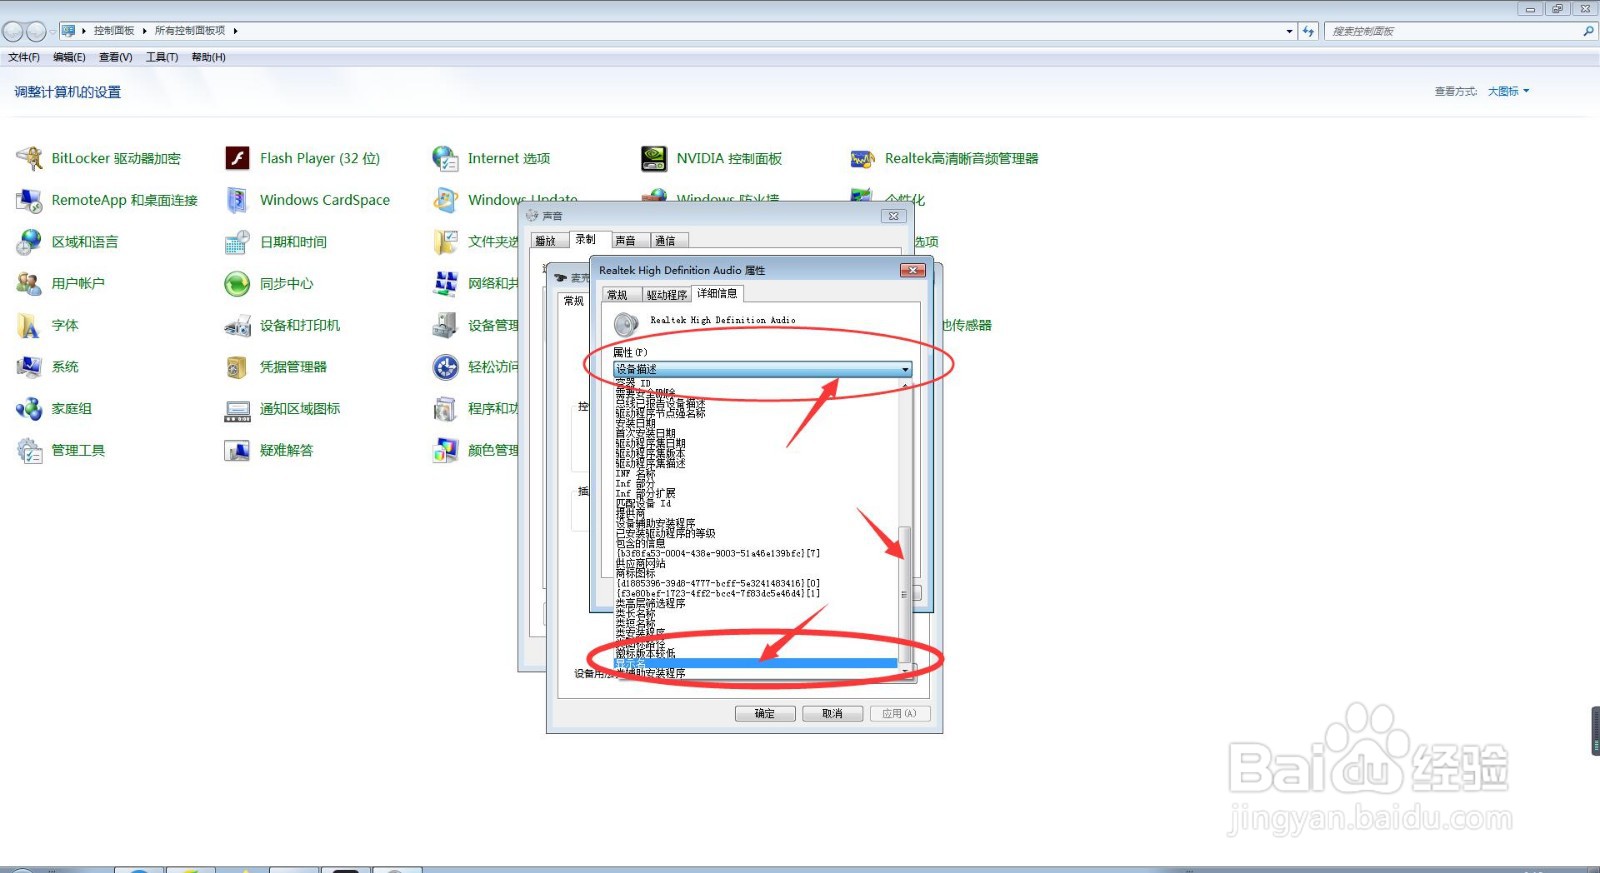Open 区域和语言 icon
This screenshot has height=873, width=1600.
[x=29, y=242]
